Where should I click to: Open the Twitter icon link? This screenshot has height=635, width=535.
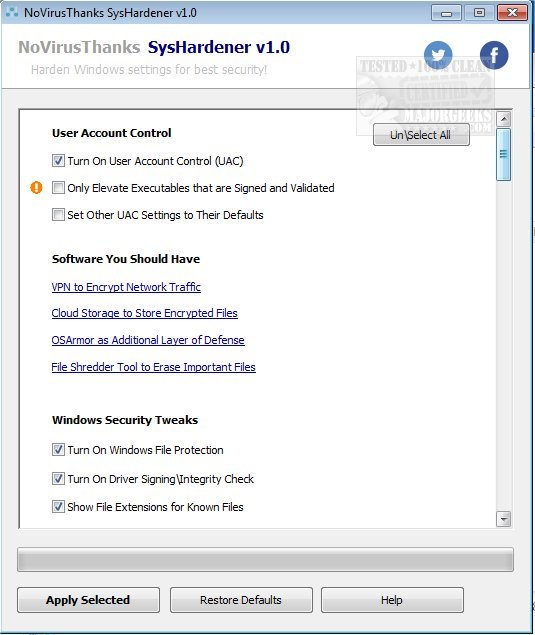coord(438,55)
